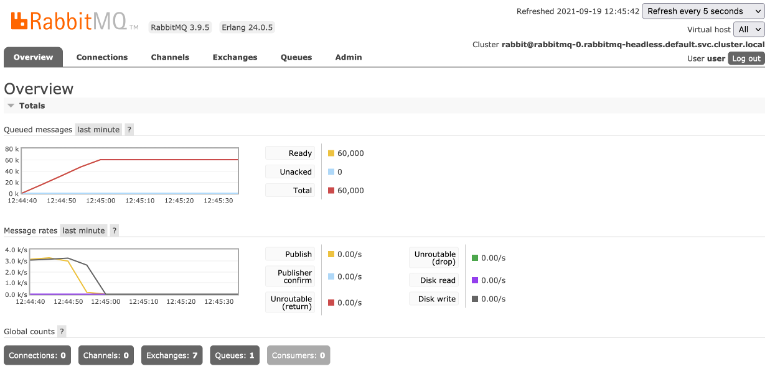The height and width of the screenshot is (374, 776).
Task: Open help icon beside Message rates
Action: [x=114, y=231]
